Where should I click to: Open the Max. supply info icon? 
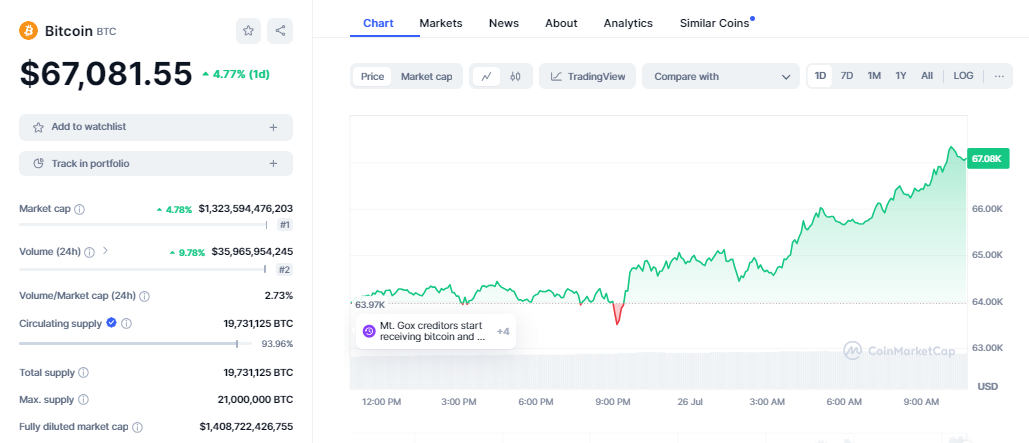(x=83, y=399)
